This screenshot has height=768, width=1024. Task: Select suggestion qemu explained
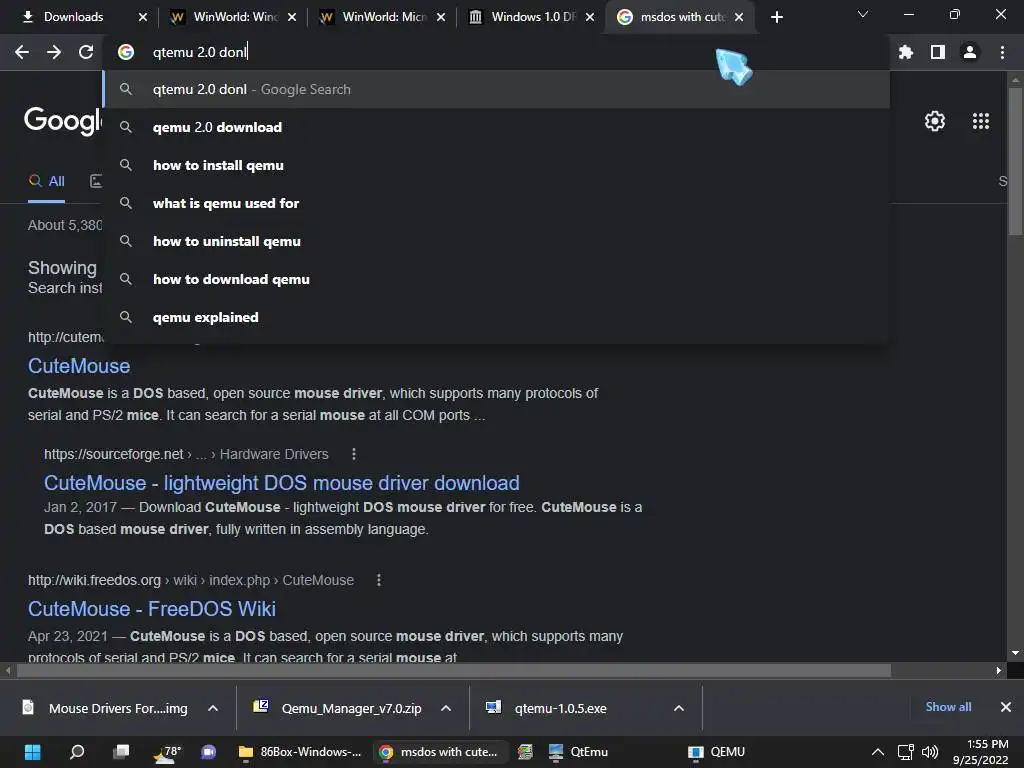pos(496,317)
